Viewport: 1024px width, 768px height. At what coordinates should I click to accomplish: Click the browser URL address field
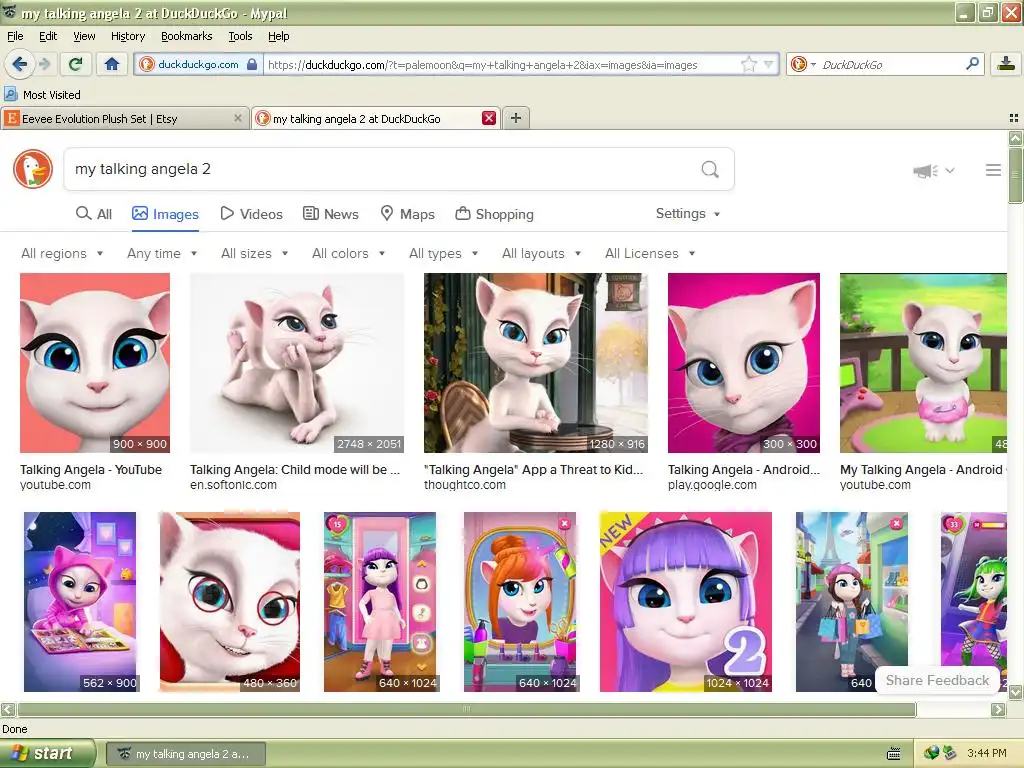500,64
